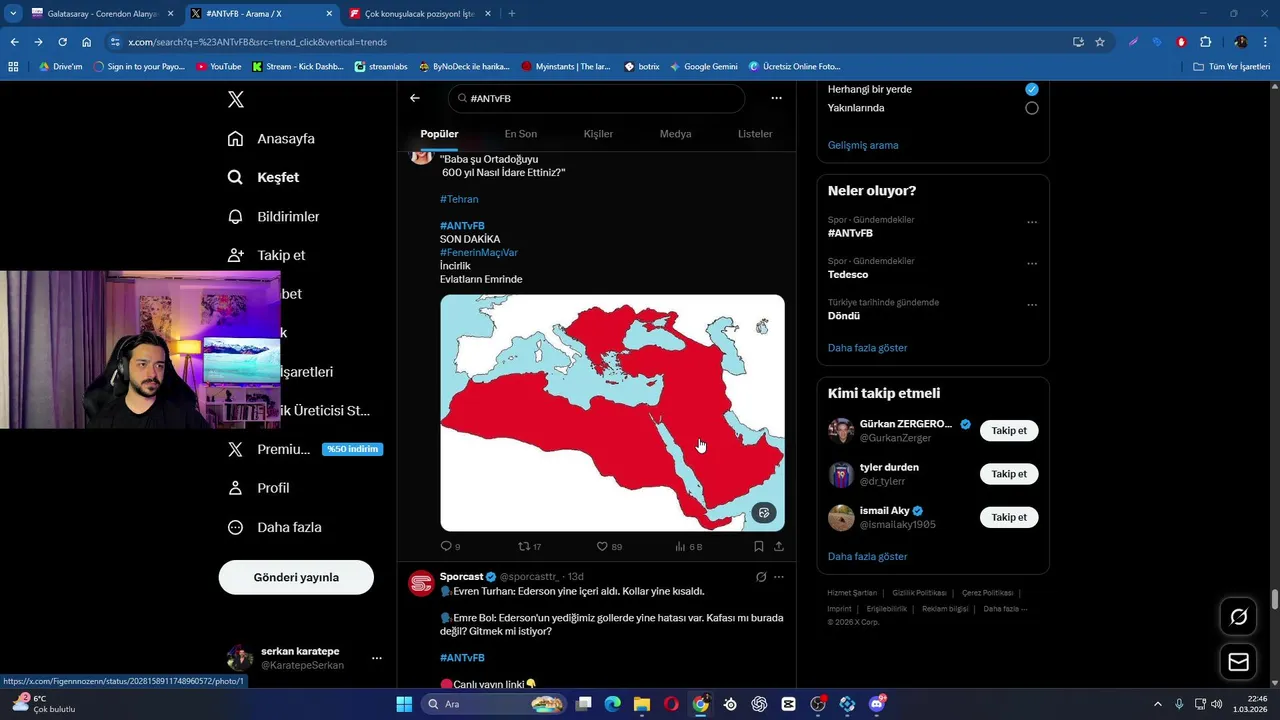The width and height of the screenshot is (1280, 720).
Task: Open the Grok floating button
Action: click(1238, 617)
